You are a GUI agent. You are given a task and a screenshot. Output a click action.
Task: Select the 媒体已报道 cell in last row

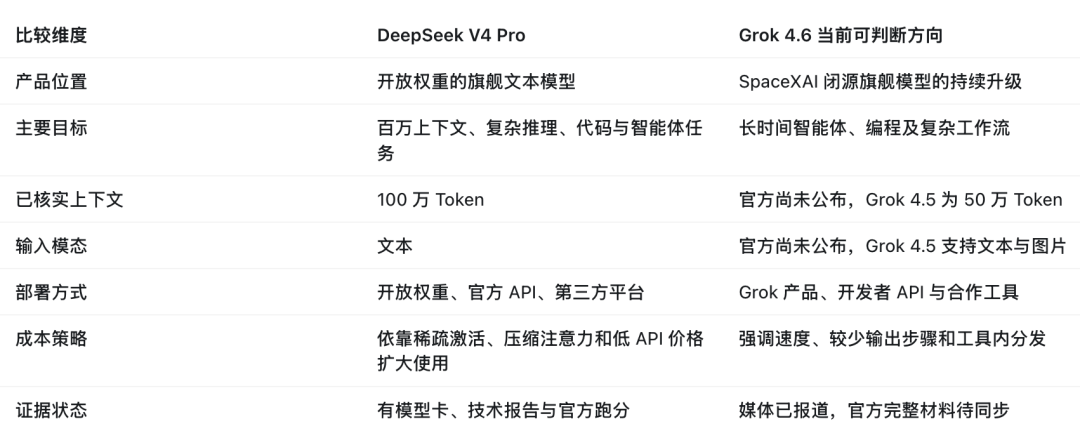coord(874,410)
